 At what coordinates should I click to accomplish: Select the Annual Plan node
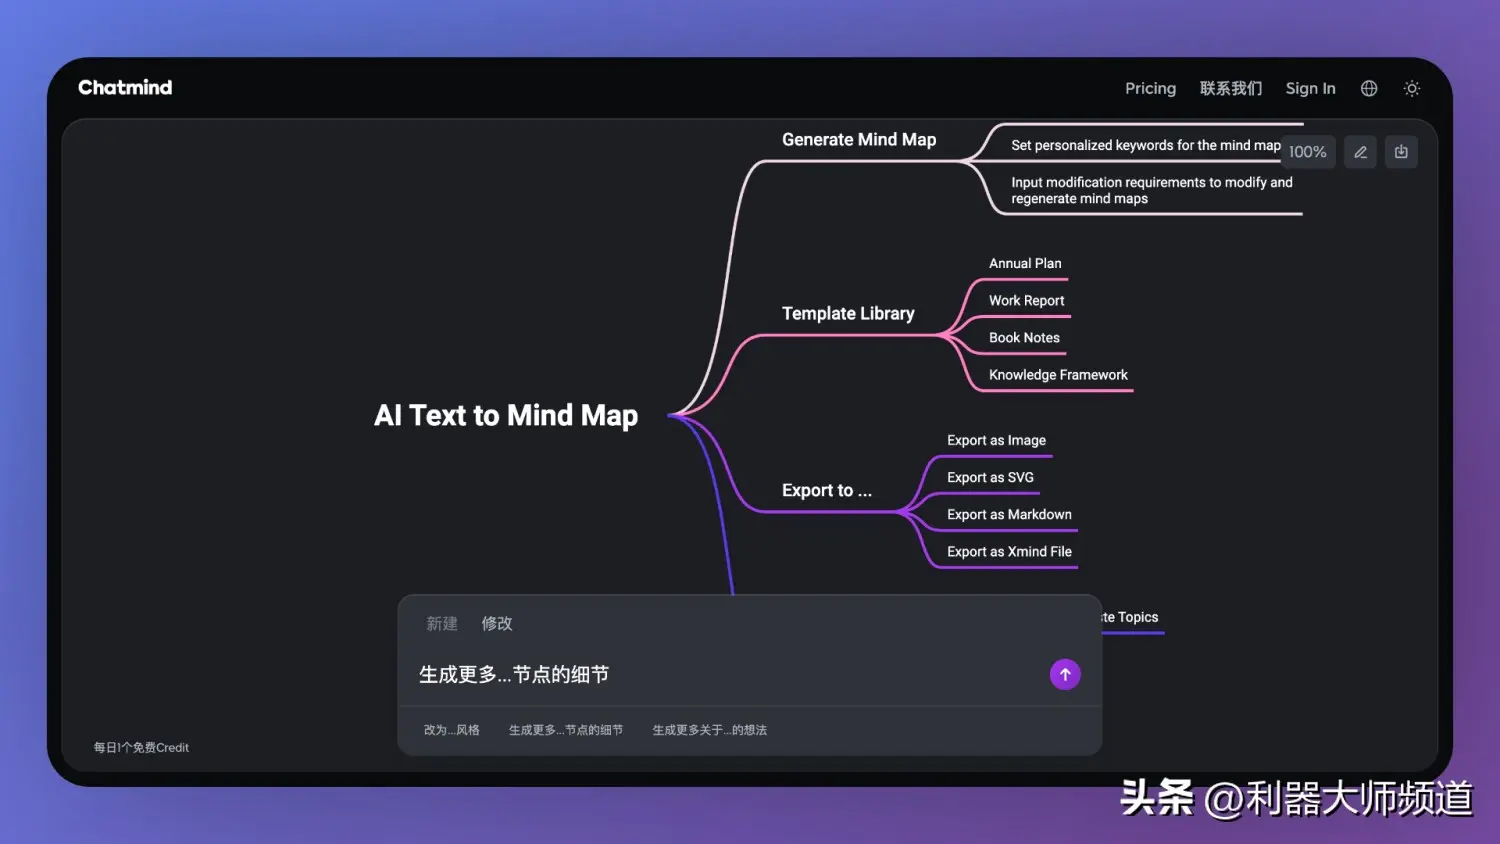coord(1025,263)
